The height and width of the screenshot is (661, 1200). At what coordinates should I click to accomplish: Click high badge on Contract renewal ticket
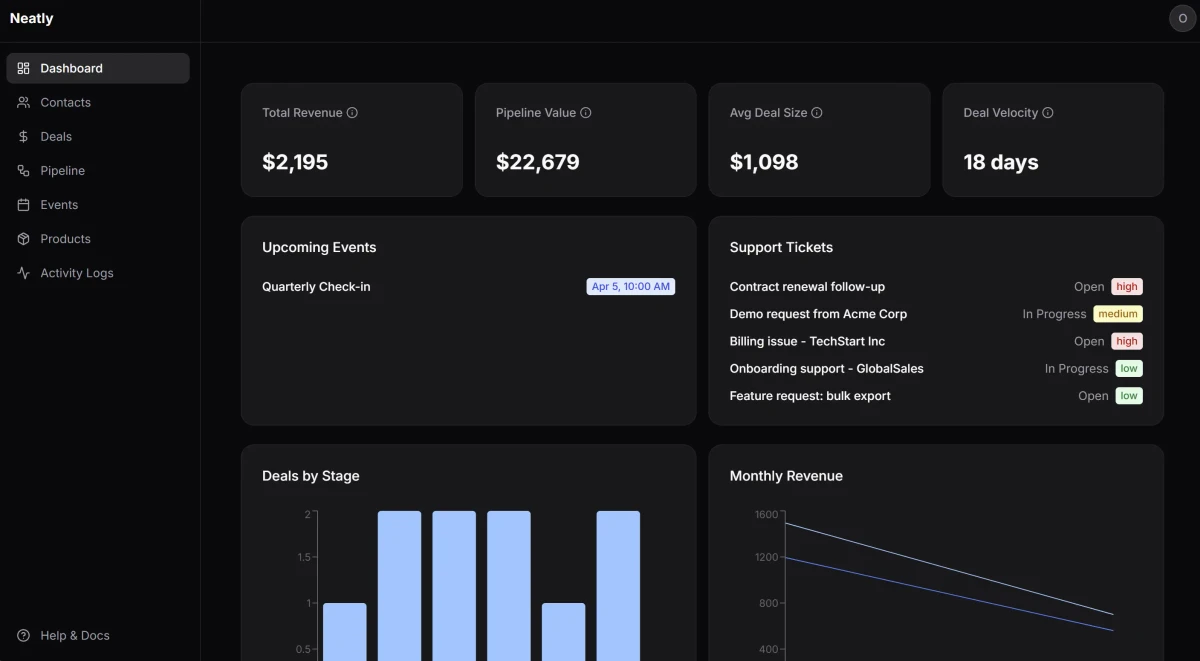click(x=1127, y=287)
